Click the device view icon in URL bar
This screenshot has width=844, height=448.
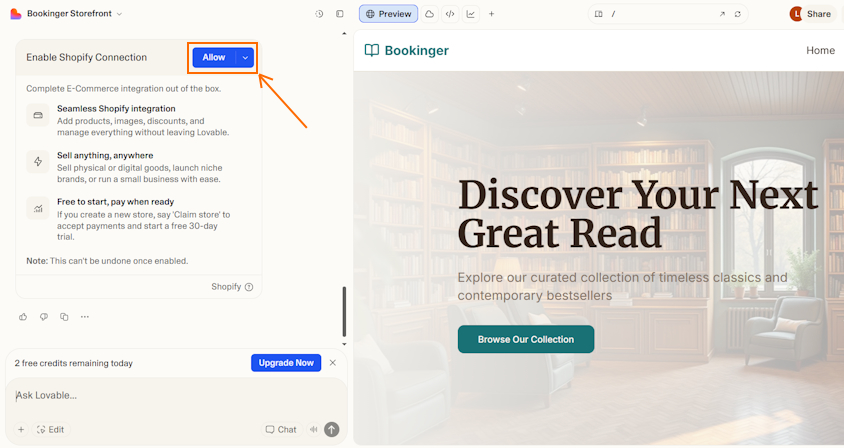[599, 14]
